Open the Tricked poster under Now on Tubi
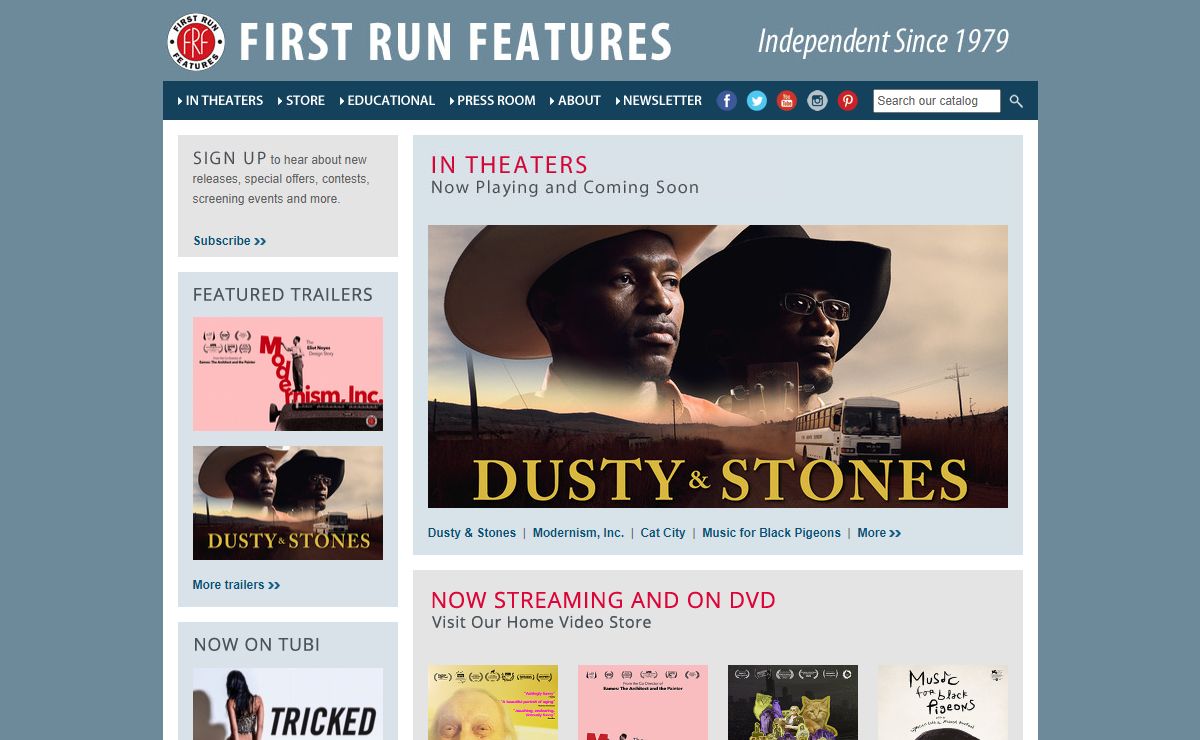1200x740 pixels. pyautogui.click(x=288, y=704)
